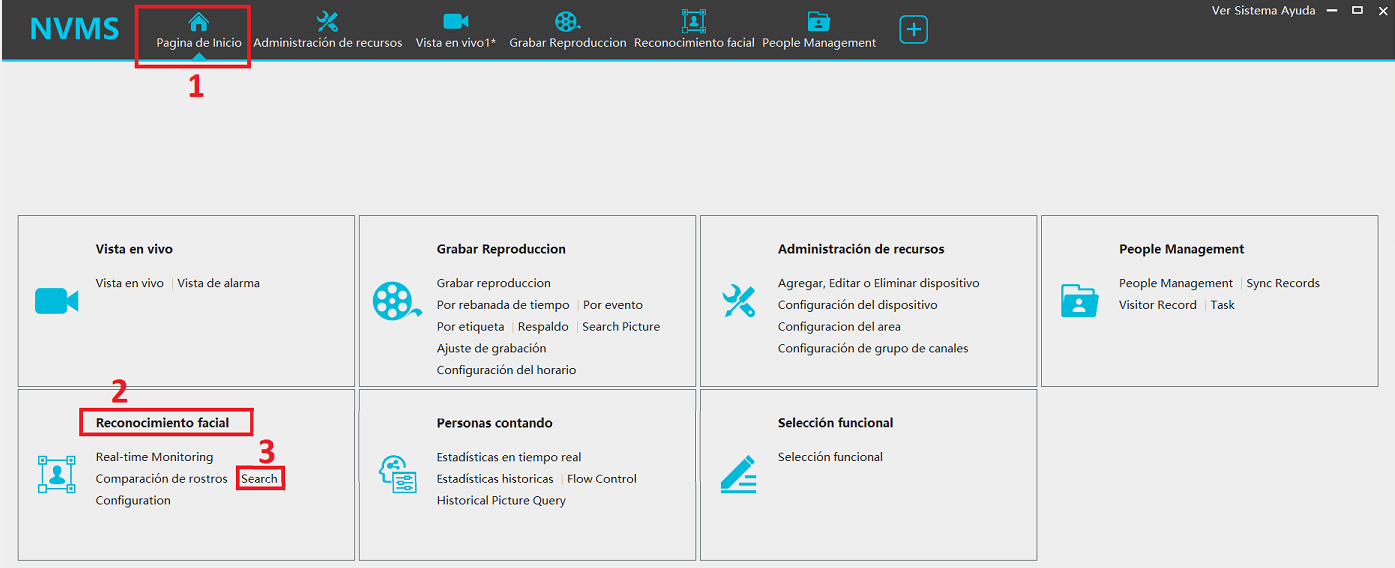Screen dimensions: 1395x568
Task: Open the Administración de recursos top tab
Action: pyautogui.click(x=327, y=31)
